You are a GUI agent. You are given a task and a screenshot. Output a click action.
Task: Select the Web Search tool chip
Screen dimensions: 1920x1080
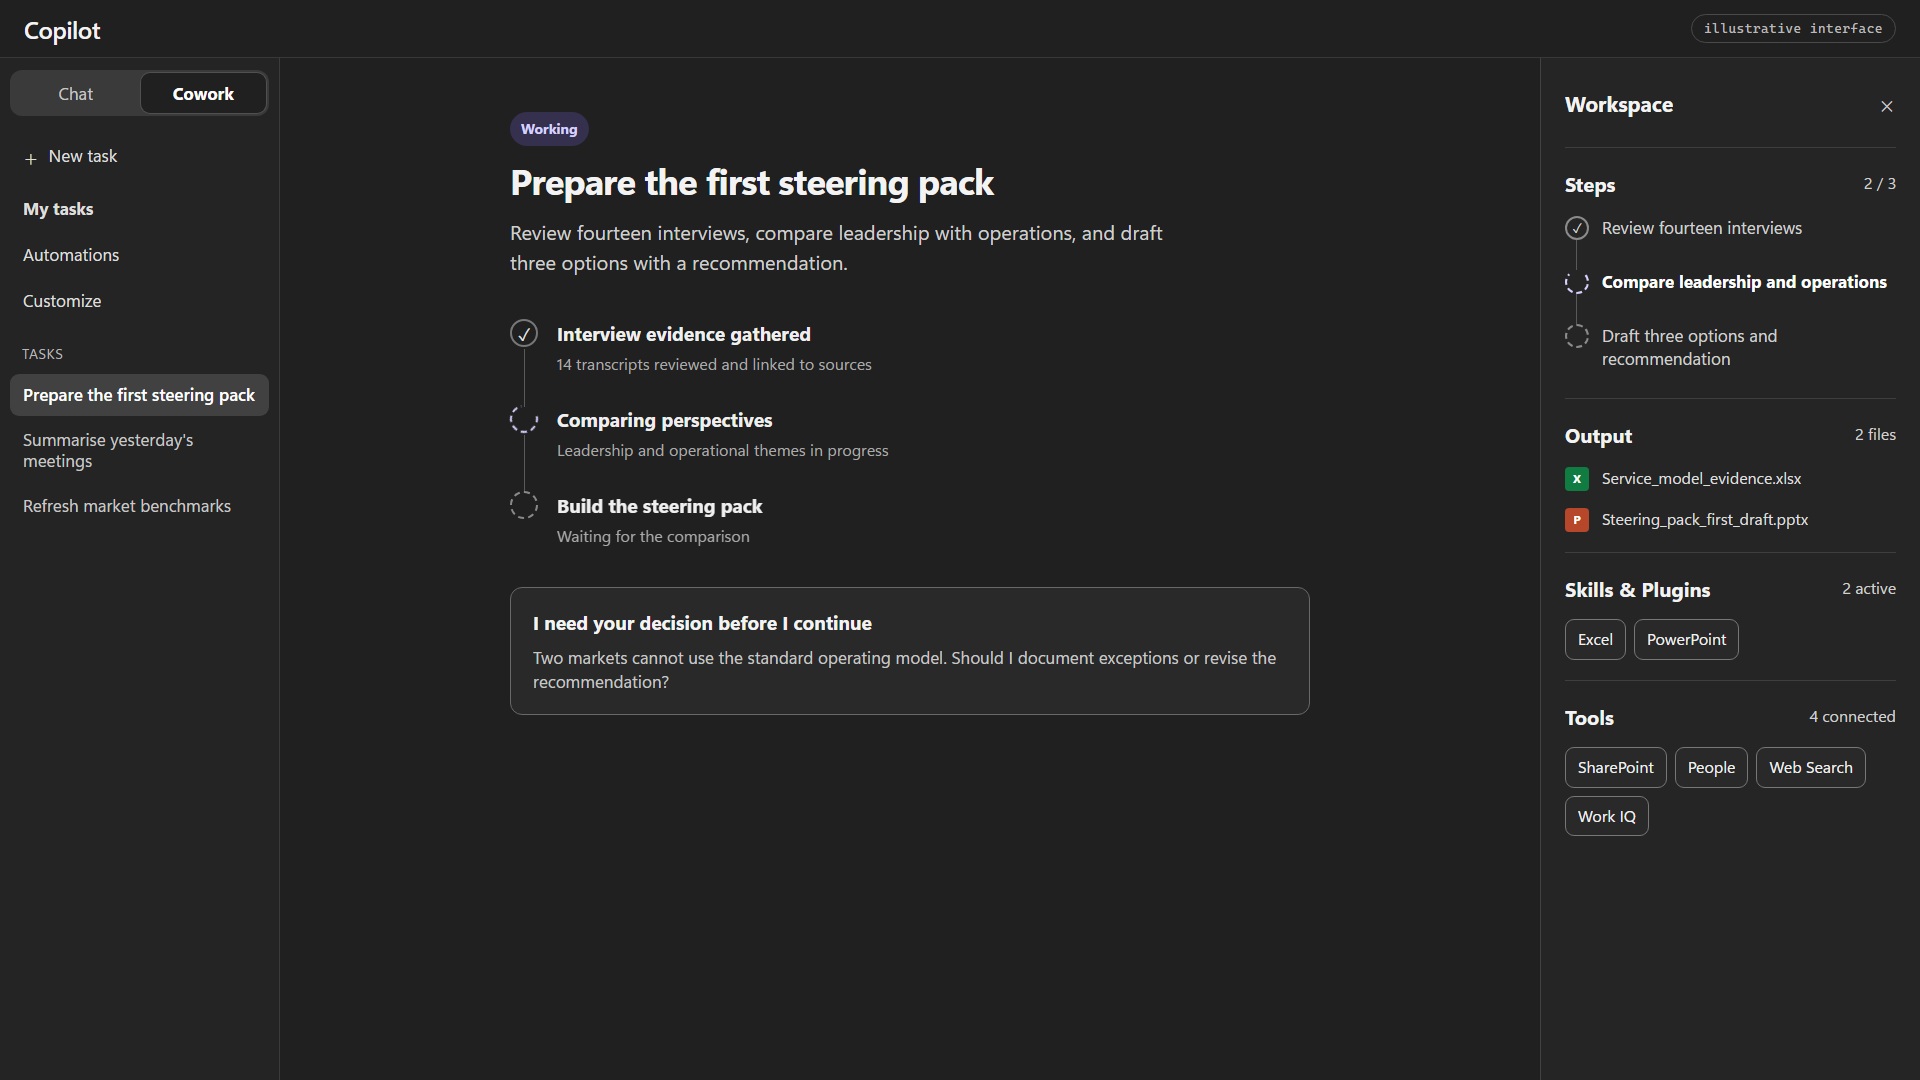click(1810, 768)
